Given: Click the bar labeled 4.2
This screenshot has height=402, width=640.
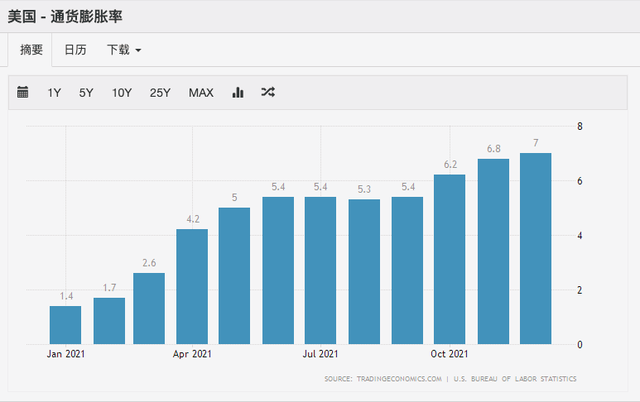Looking at the screenshot, I should 192,287.
